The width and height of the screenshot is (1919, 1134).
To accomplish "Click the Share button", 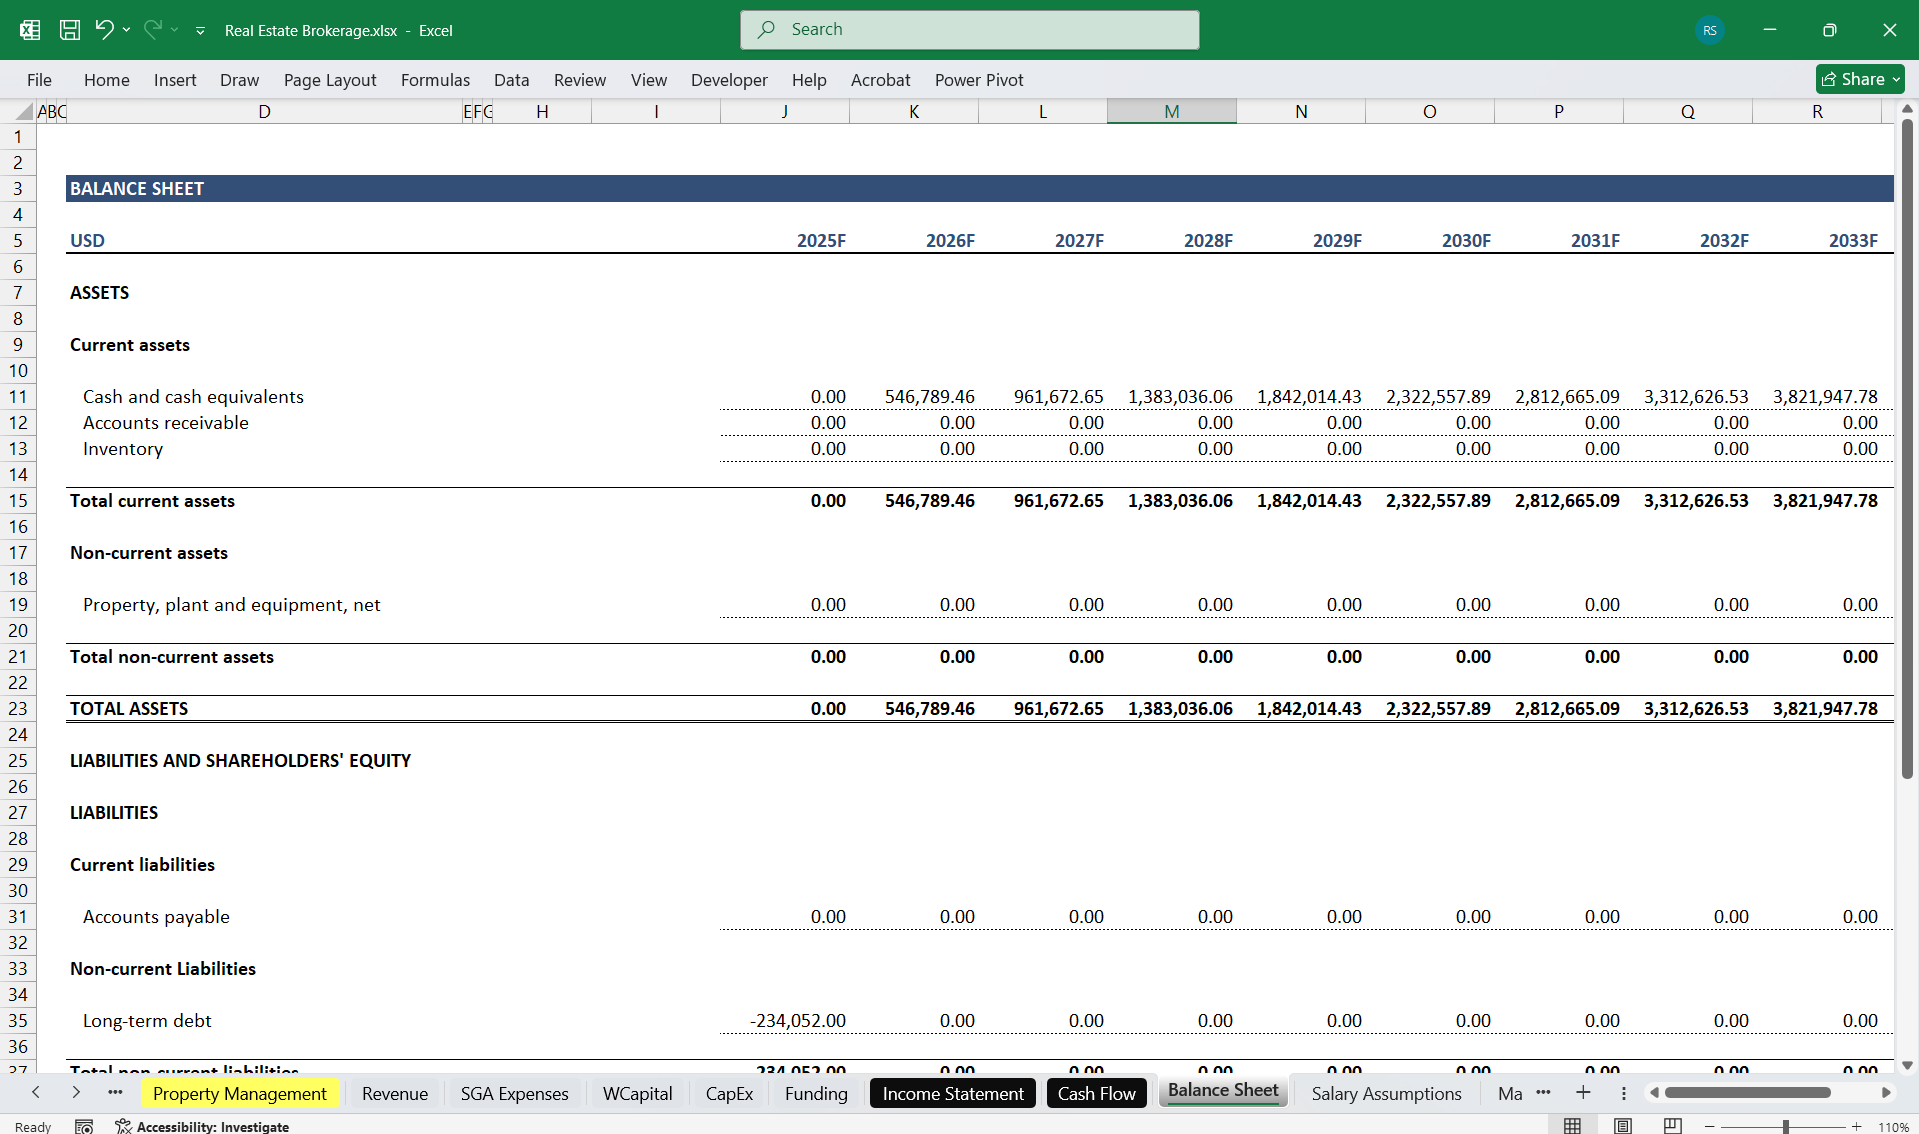I will coord(1860,79).
